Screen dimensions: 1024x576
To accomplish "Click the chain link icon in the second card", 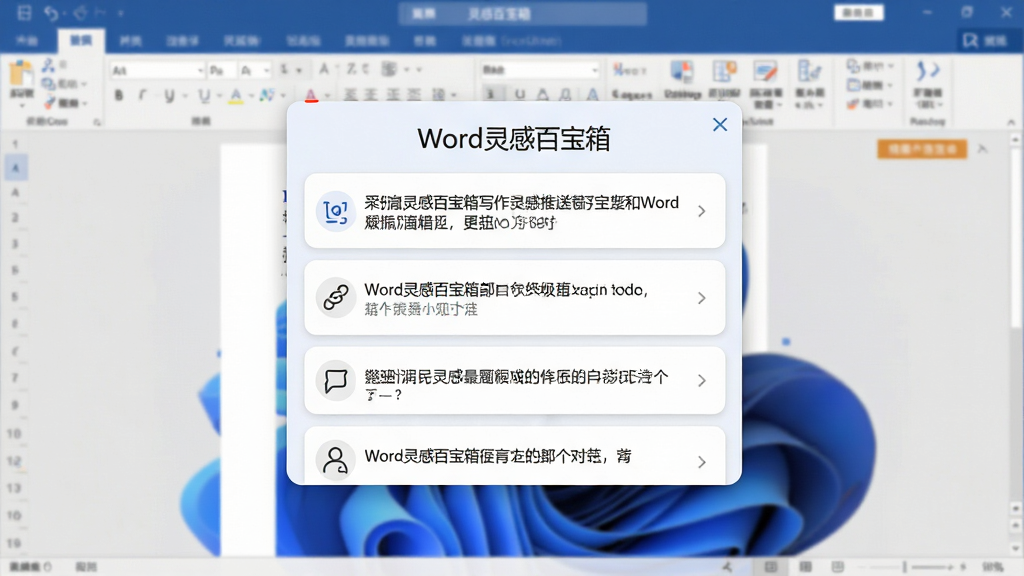I will (336, 298).
